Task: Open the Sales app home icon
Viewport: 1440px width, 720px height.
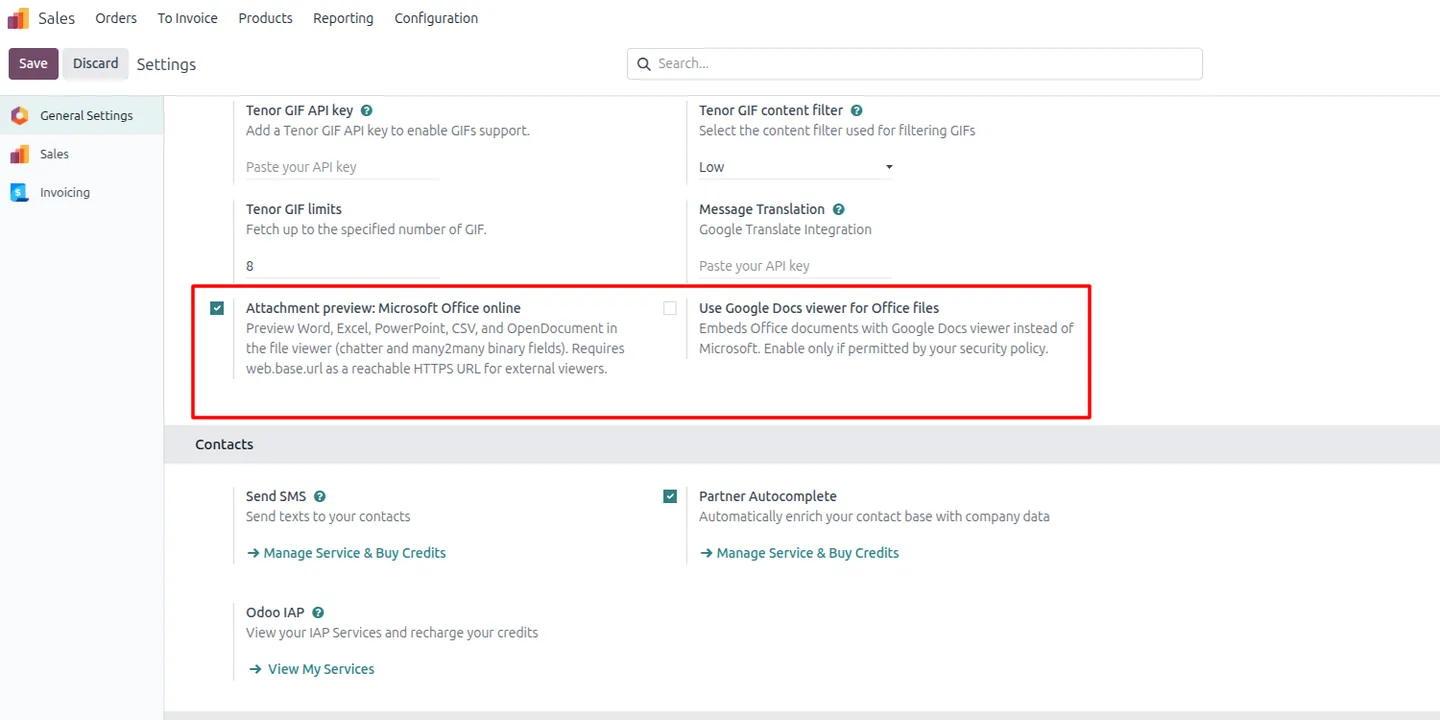Action: point(18,18)
